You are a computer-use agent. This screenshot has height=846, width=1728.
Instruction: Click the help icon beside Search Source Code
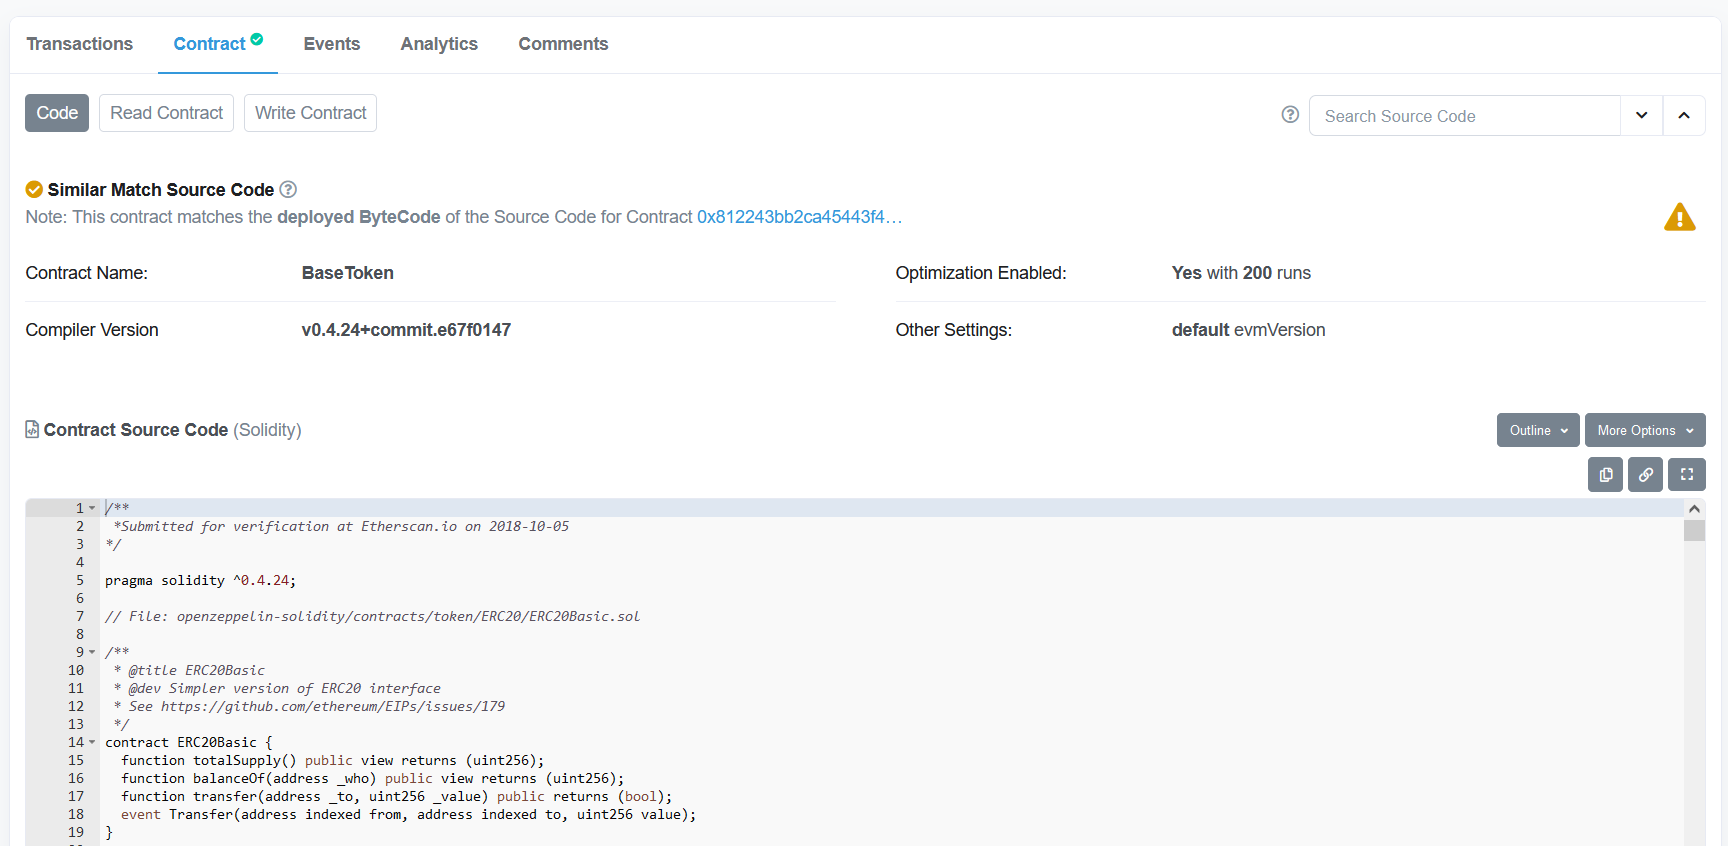(x=1290, y=115)
